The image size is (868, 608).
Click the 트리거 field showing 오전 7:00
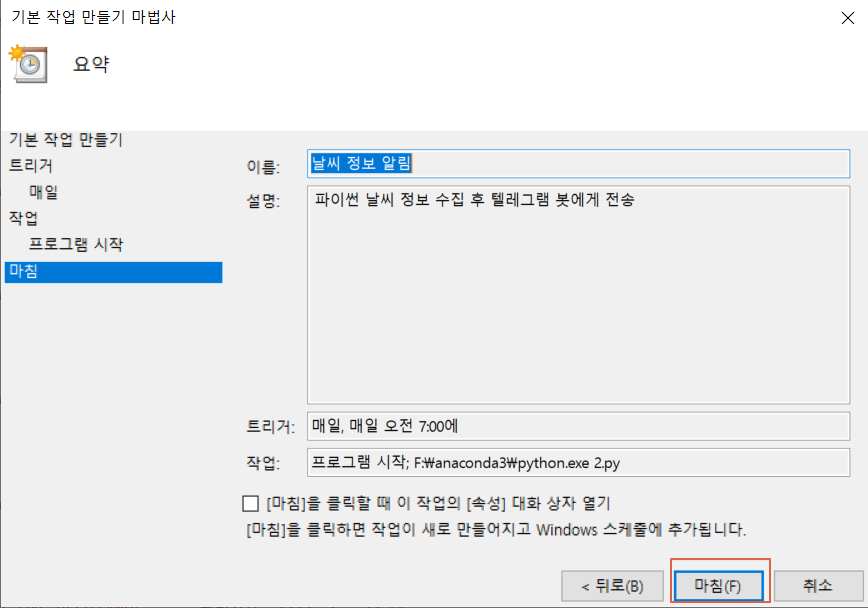pyautogui.click(x=578, y=426)
